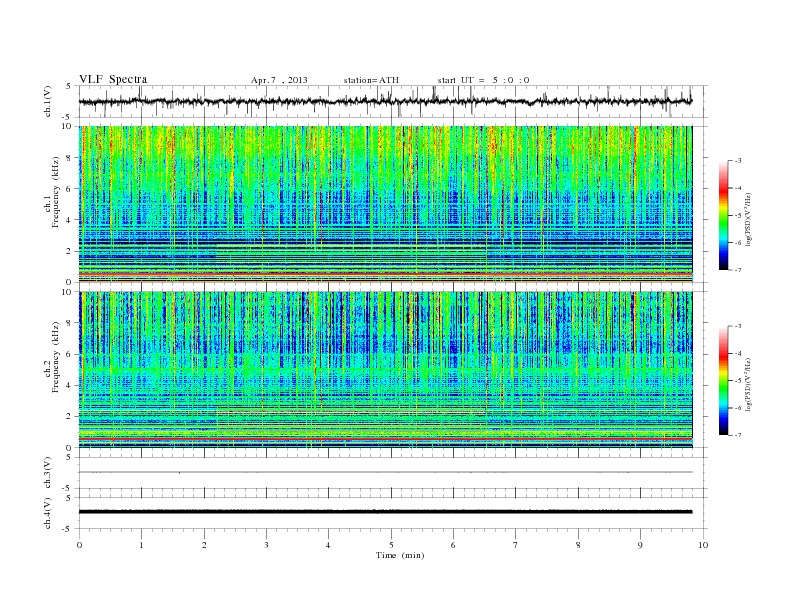The width and height of the screenshot is (792, 612).
Task: Click the "-3" tick on ch.1 color bar
Action: 738,161
